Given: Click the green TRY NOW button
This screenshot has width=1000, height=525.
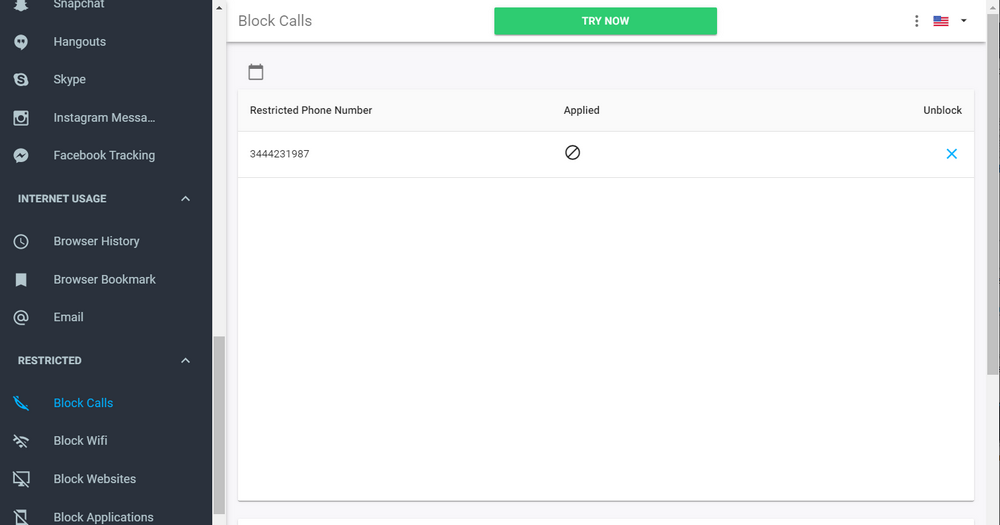Looking at the screenshot, I should pyautogui.click(x=605, y=21).
